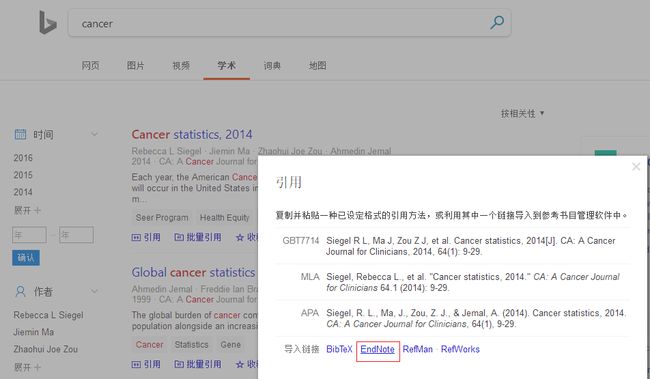This screenshot has height=379, width=650.
Task: Filter by author Jiemin Ma in sidebar
Action: (x=34, y=332)
